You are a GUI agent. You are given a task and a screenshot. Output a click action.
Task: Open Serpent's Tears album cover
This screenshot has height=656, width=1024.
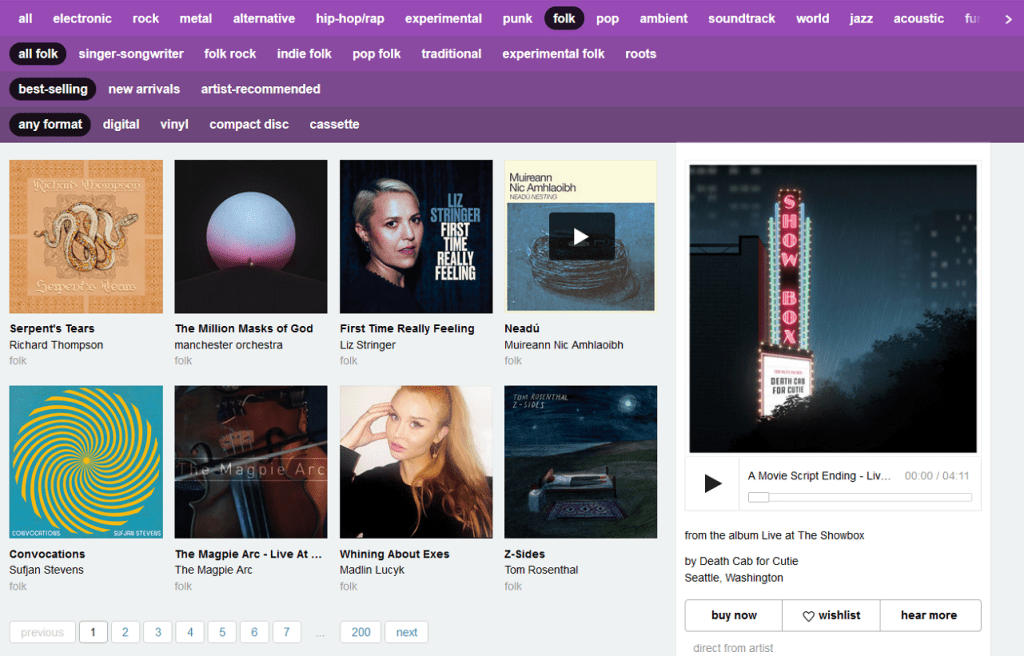point(86,237)
